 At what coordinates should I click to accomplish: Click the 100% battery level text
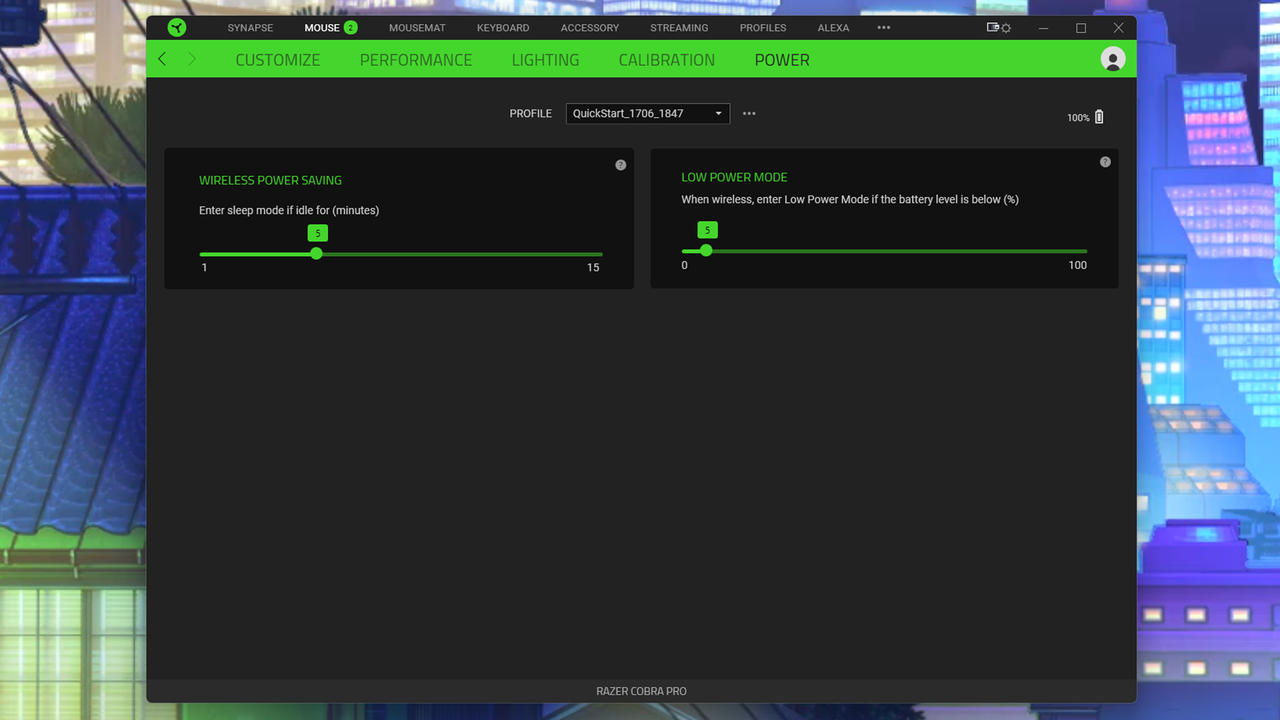coord(1078,118)
